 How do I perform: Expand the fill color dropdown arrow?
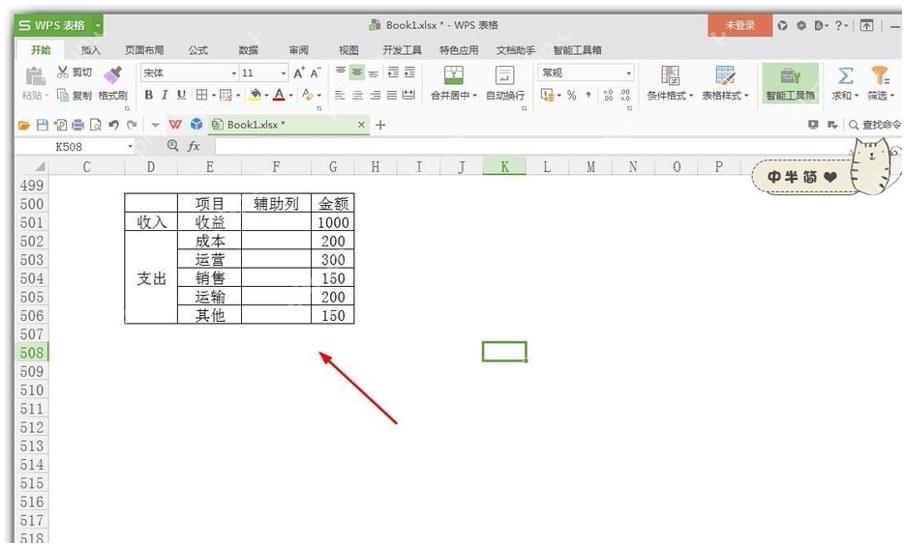266,96
